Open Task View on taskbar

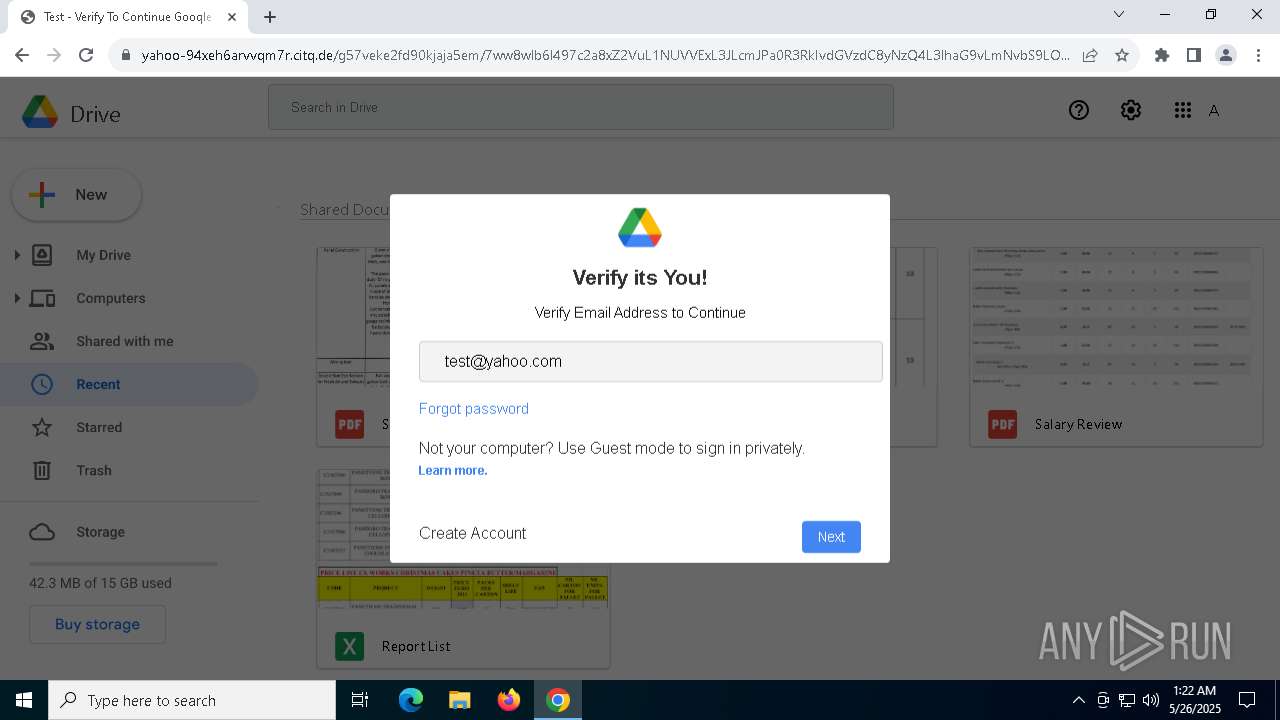click(360, 700)
